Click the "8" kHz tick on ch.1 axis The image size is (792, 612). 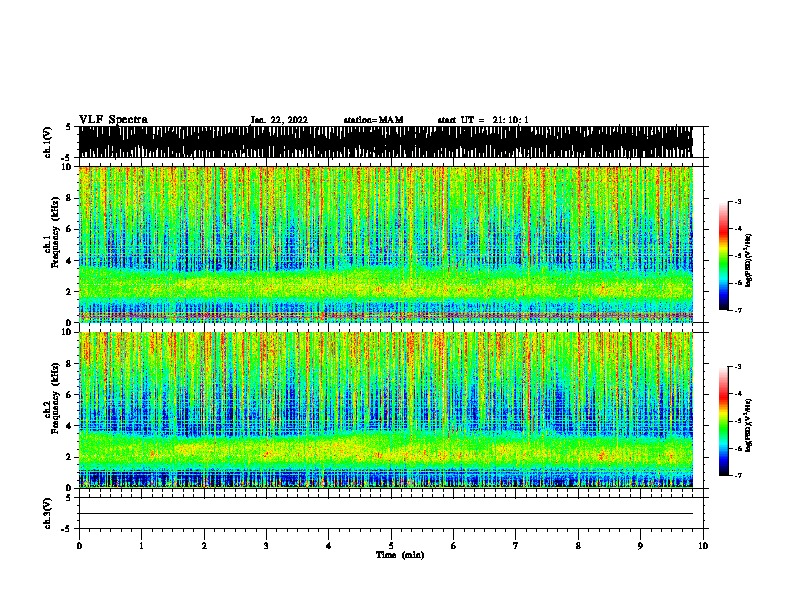69,198
